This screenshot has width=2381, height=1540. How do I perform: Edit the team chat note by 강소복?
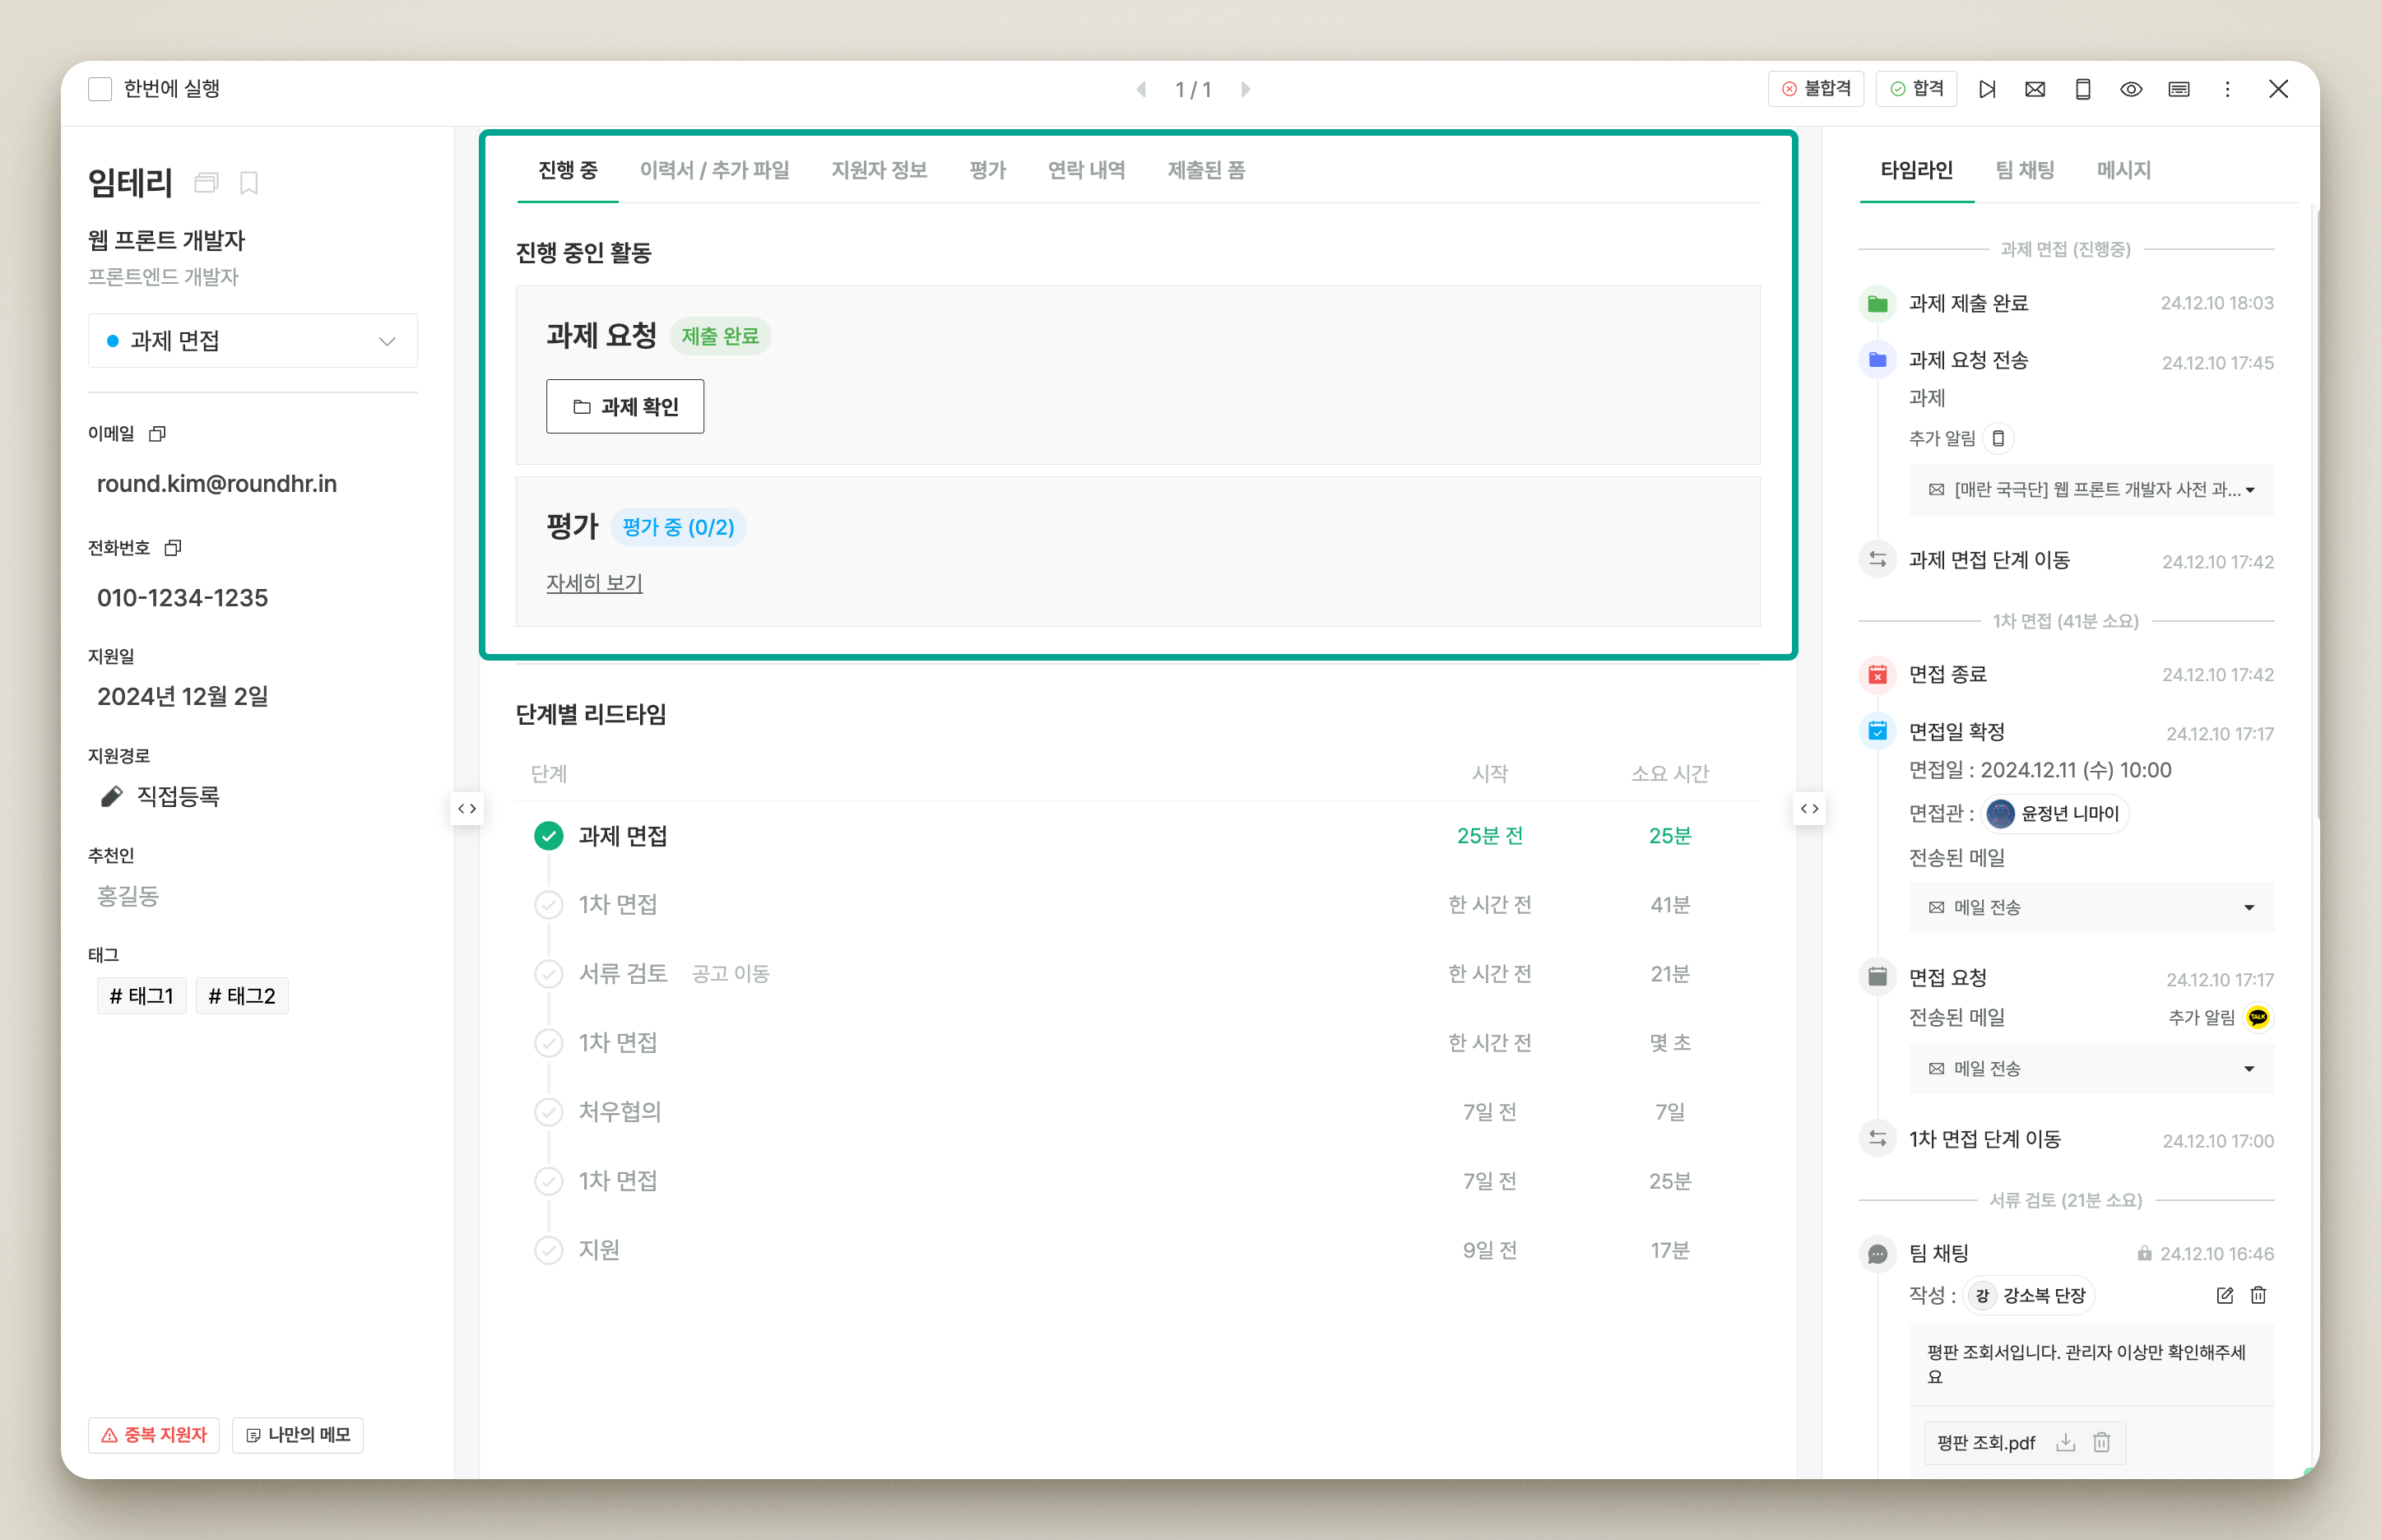2224,1295
